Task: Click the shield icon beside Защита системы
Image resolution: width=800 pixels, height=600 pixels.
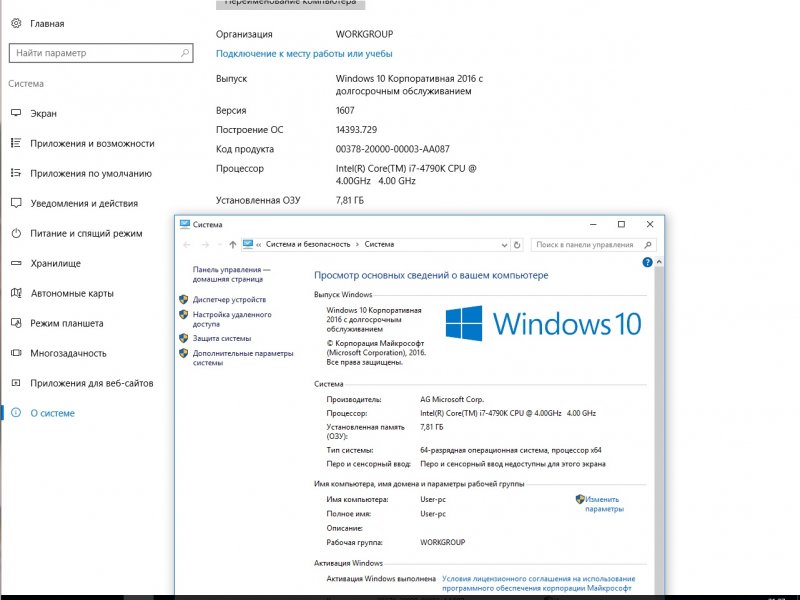Action: click(x=184, y=338)
